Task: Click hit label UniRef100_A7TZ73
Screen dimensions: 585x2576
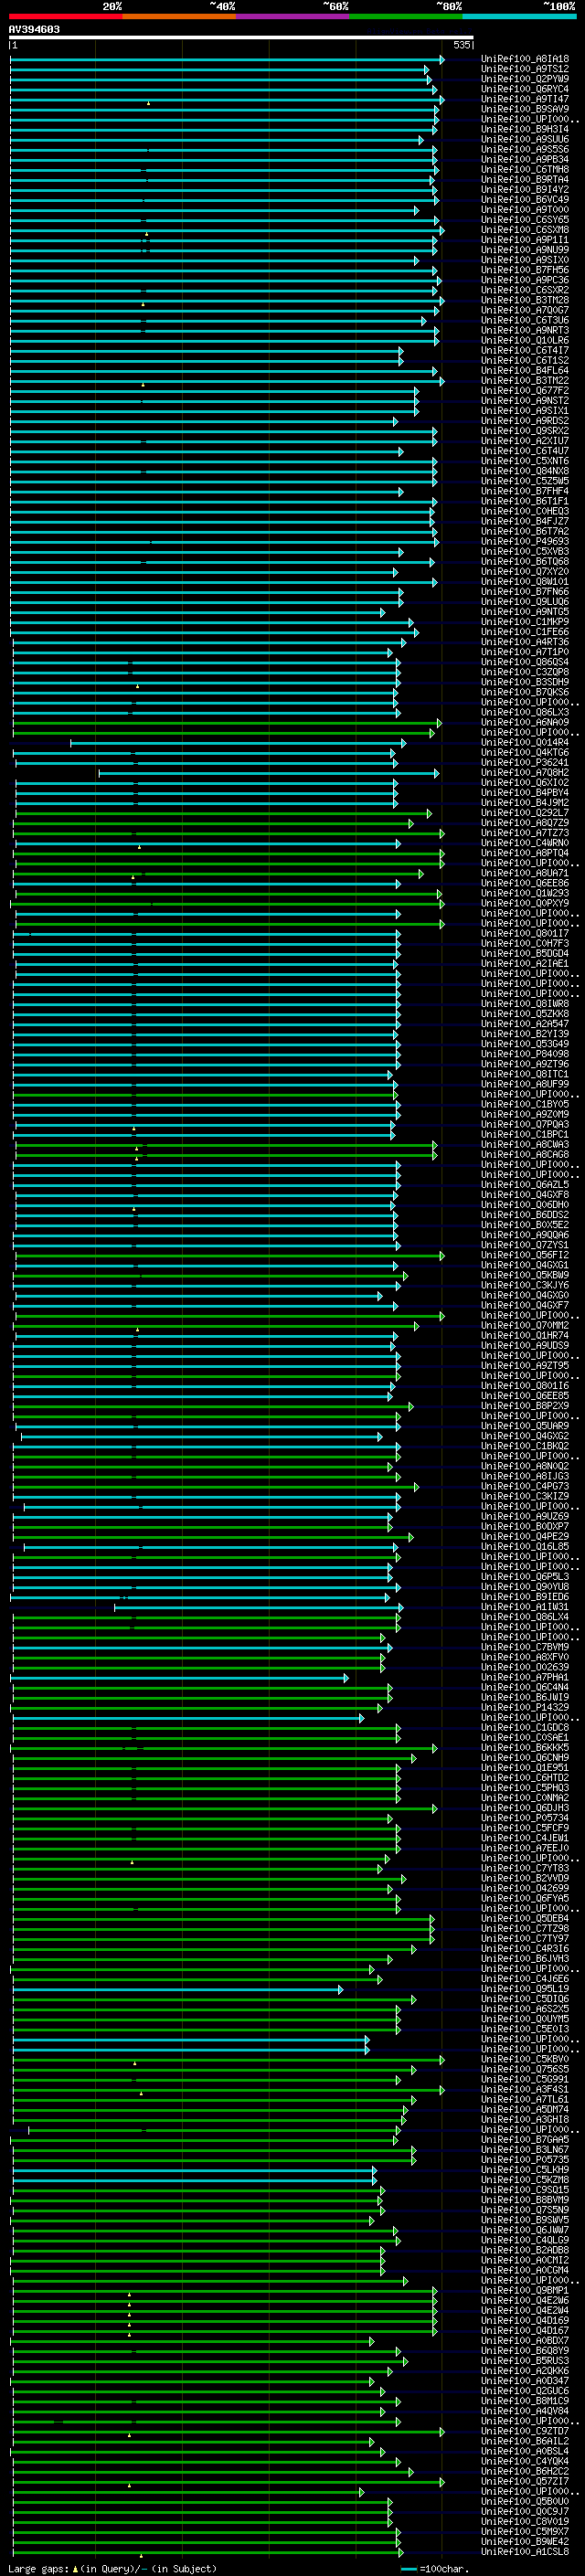Action: [525, 832]
